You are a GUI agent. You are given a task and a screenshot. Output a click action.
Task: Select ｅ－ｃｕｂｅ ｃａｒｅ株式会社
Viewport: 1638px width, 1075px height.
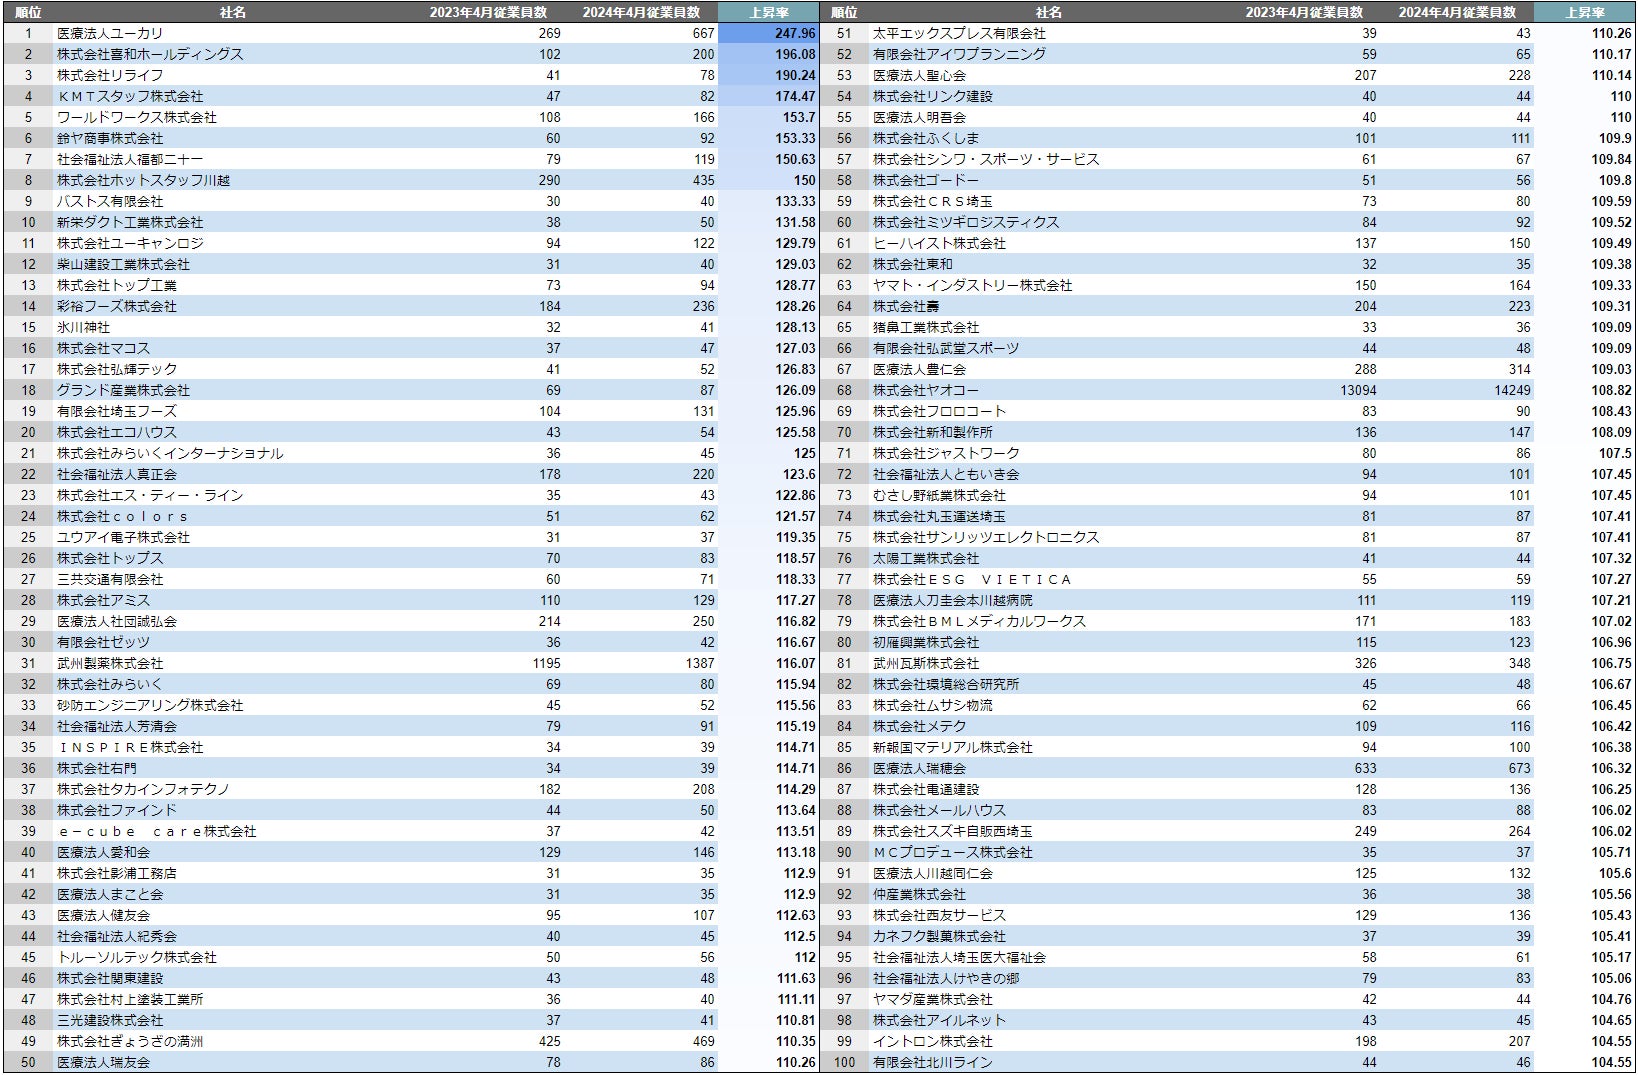tap(157, 831)
